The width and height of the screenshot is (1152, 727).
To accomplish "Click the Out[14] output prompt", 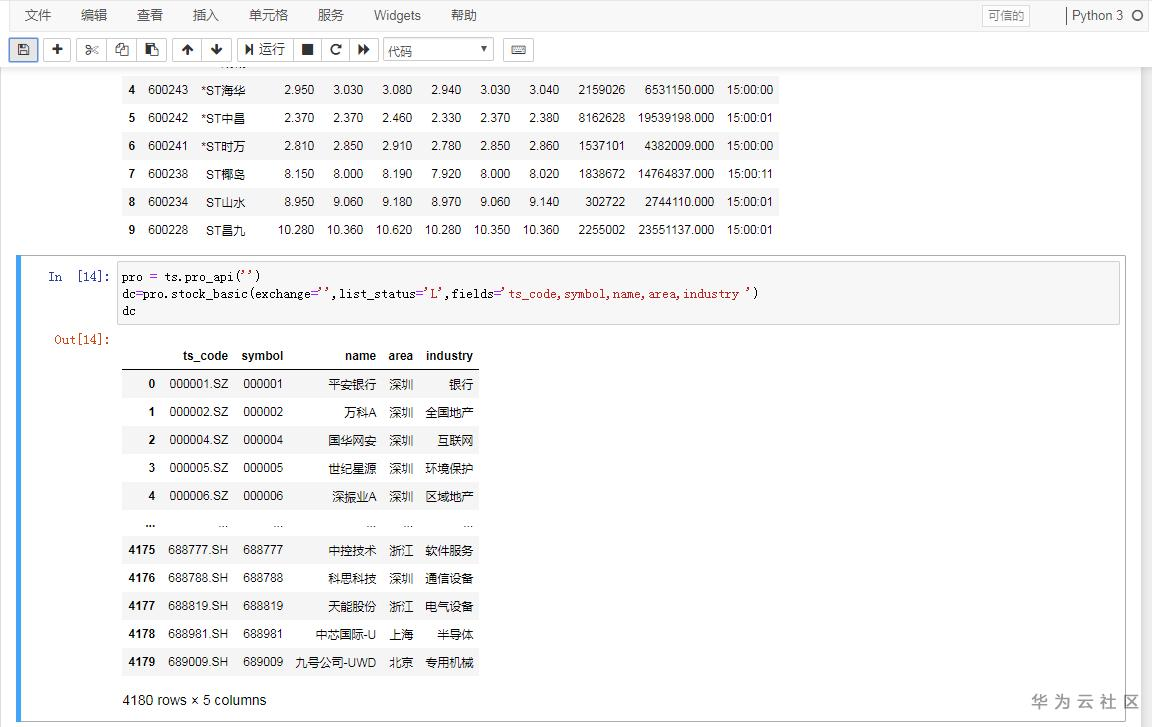I will pyautogui.click(x=82, y=339).
